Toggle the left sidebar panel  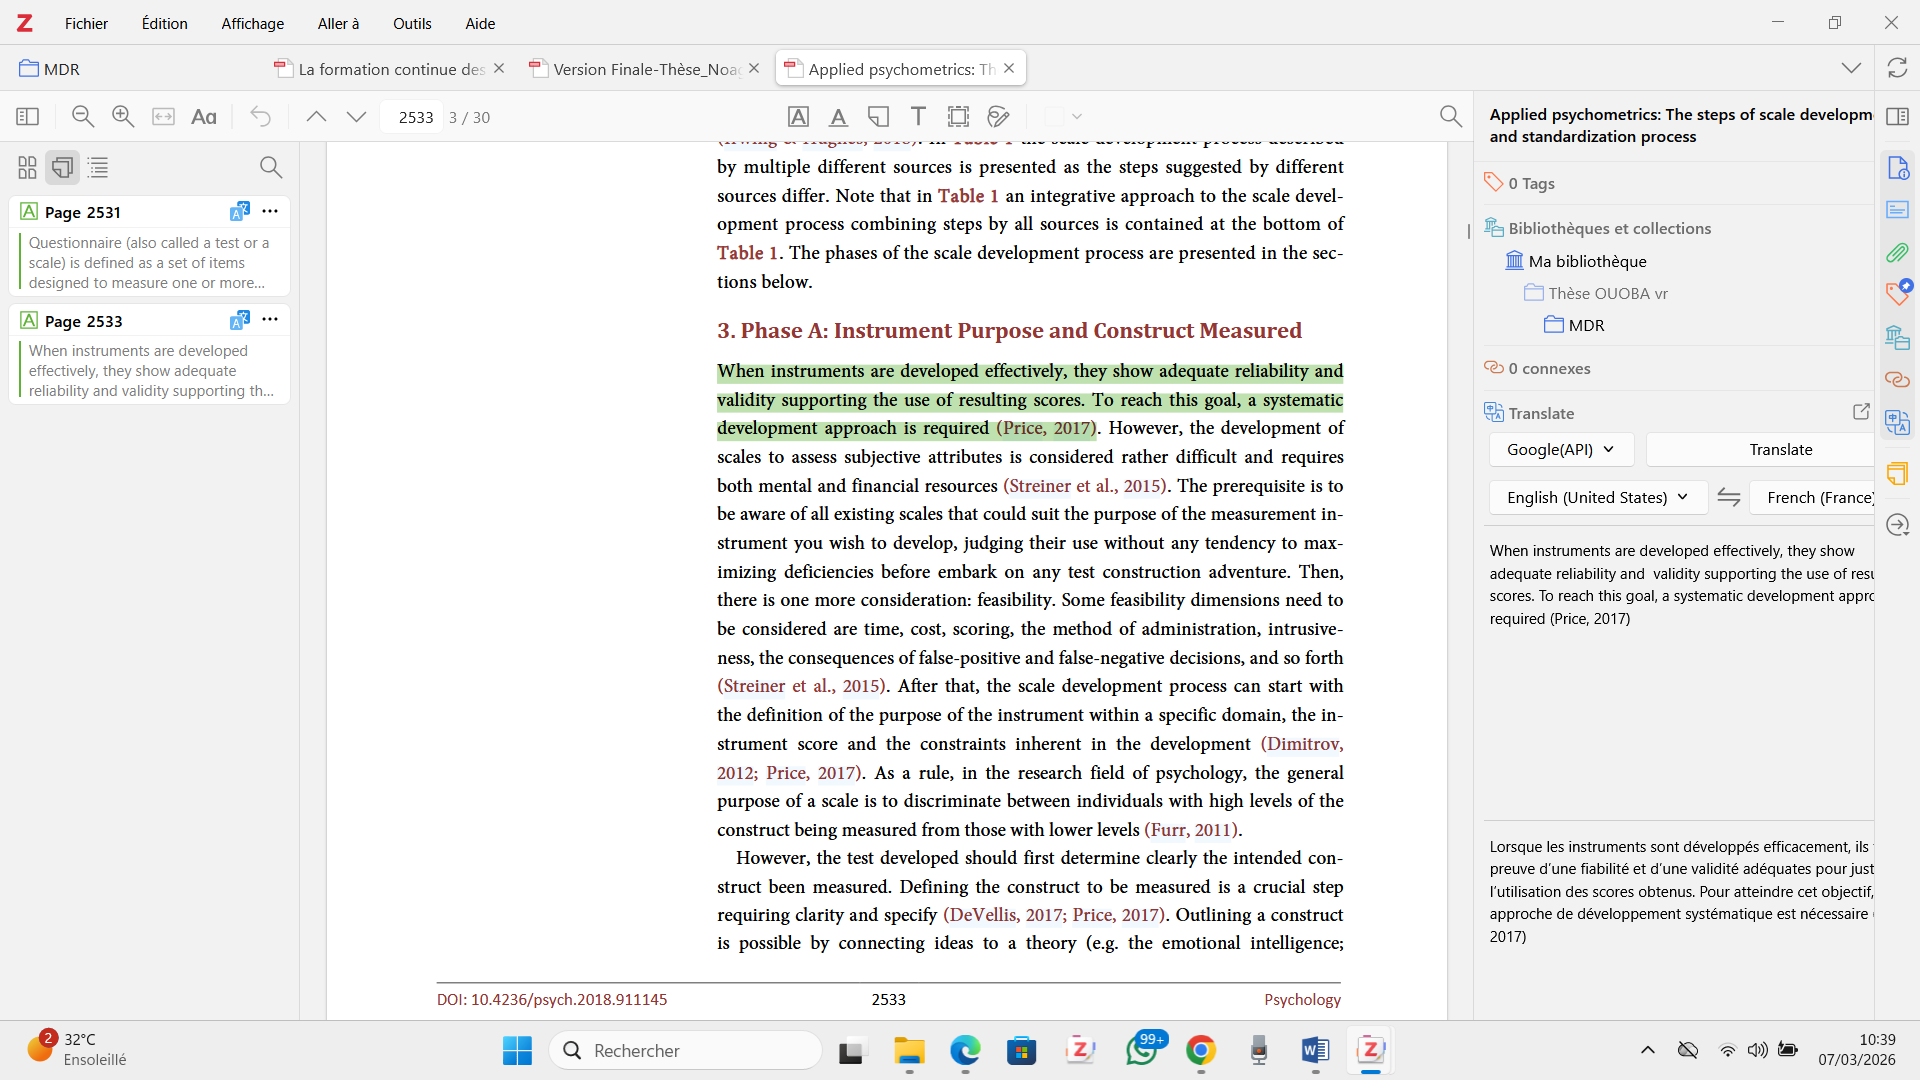[x=28, y=117]
